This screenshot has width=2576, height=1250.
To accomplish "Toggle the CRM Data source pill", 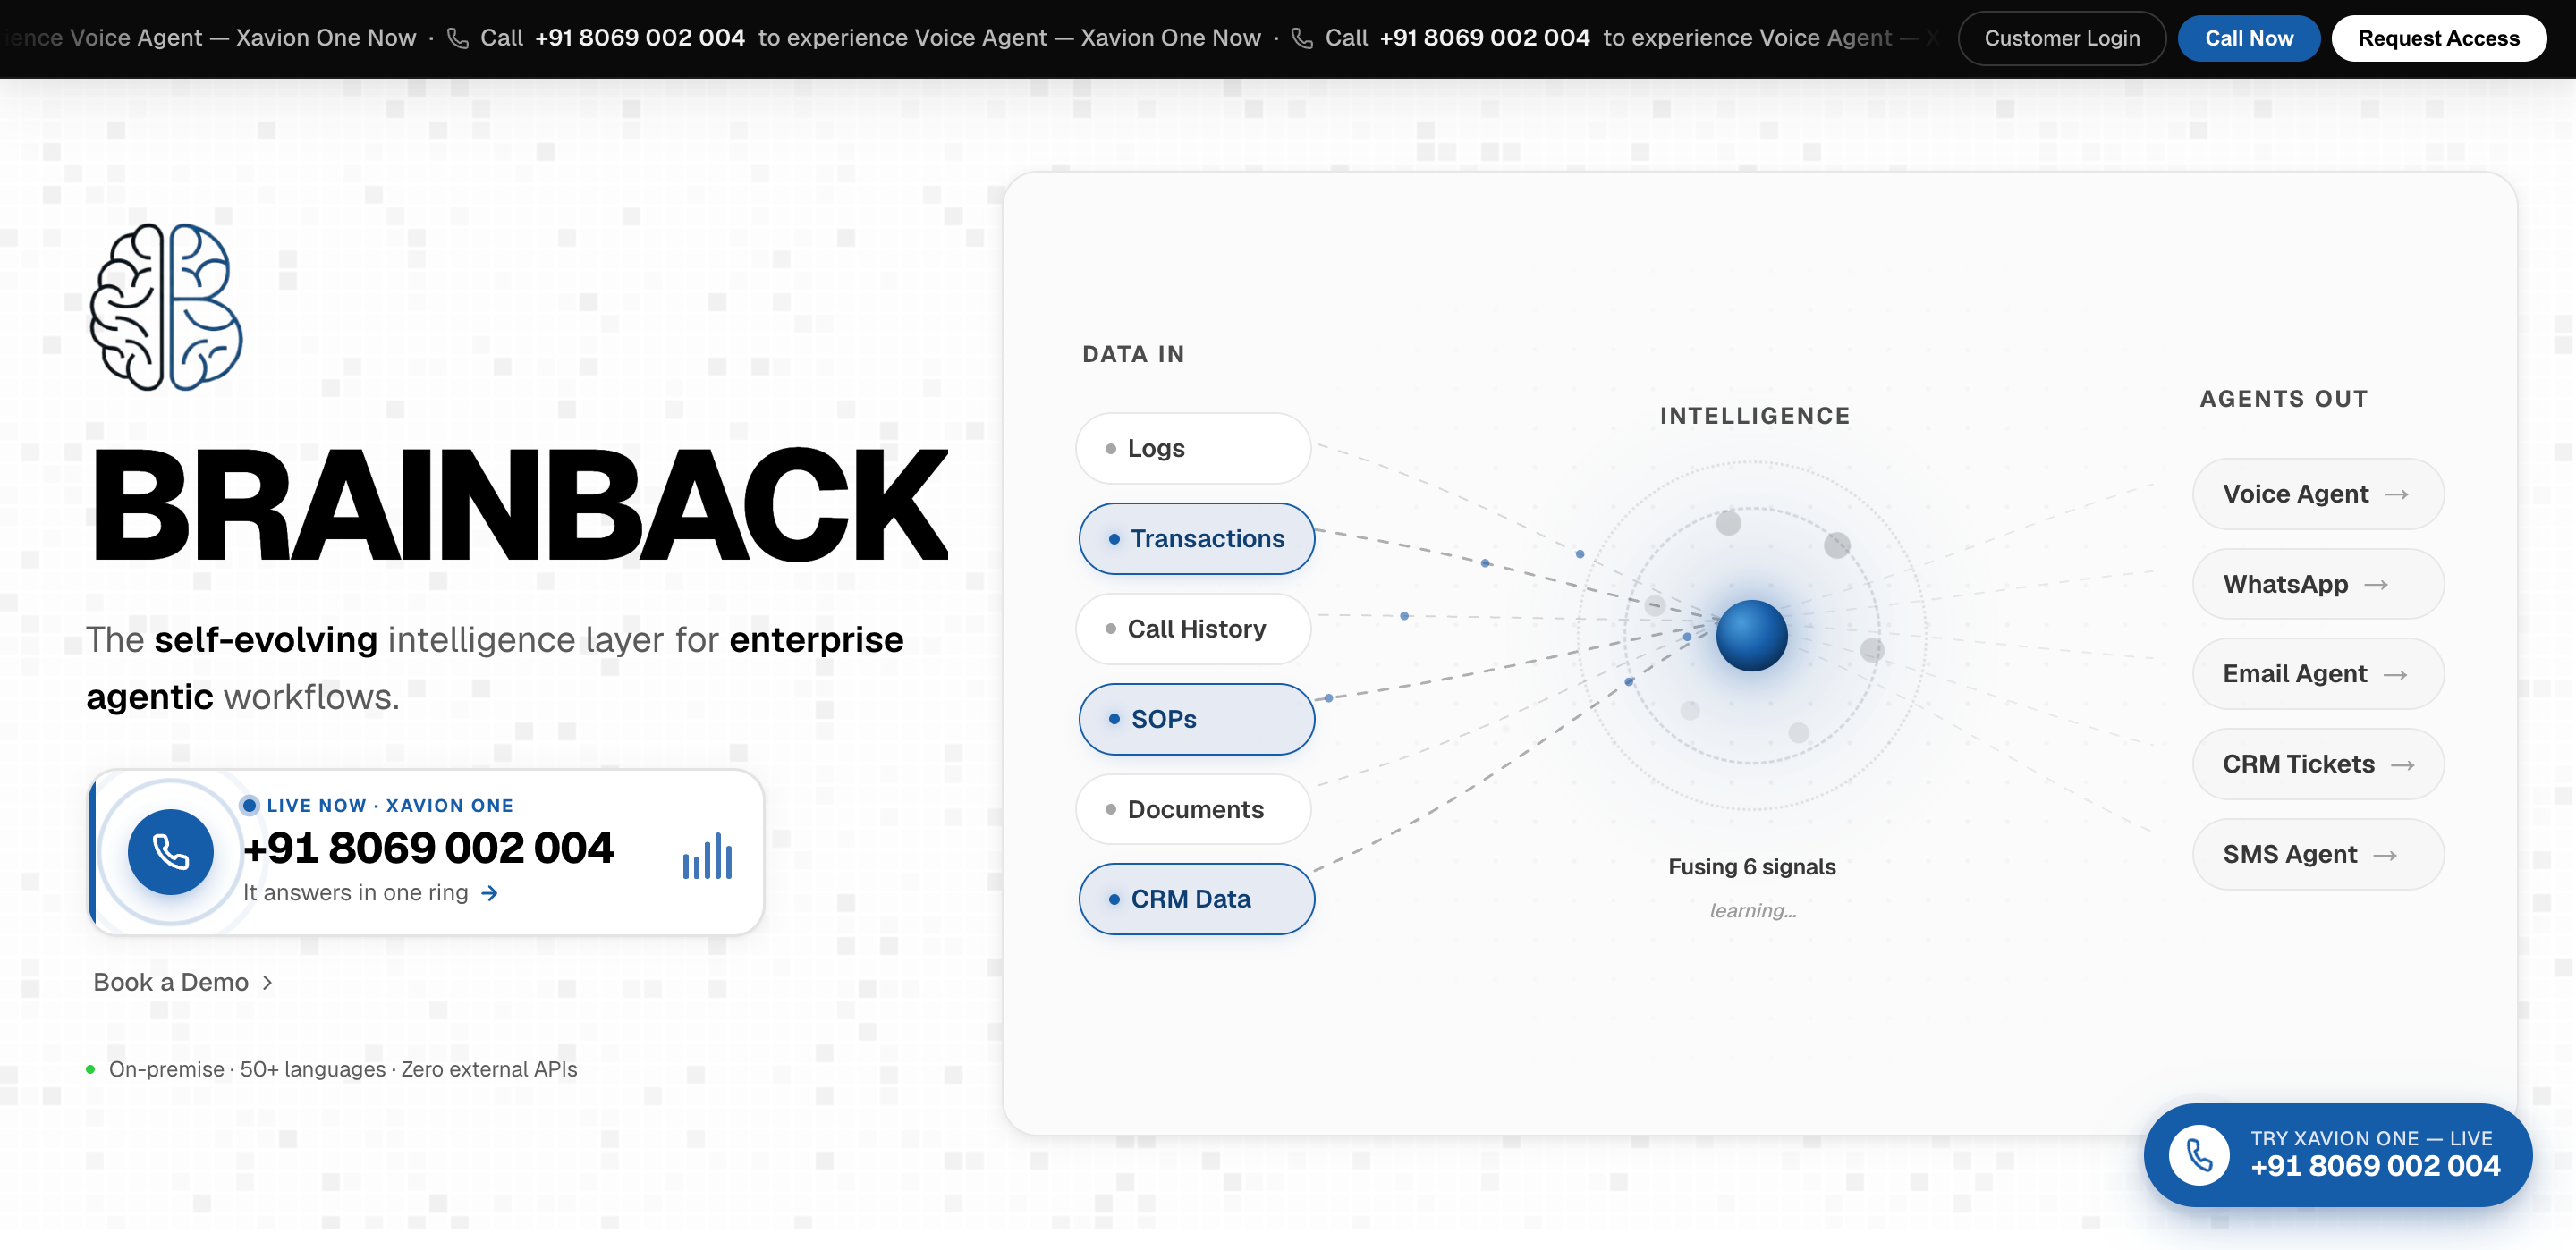I will pyautogui.click(x=1196, y=899).
